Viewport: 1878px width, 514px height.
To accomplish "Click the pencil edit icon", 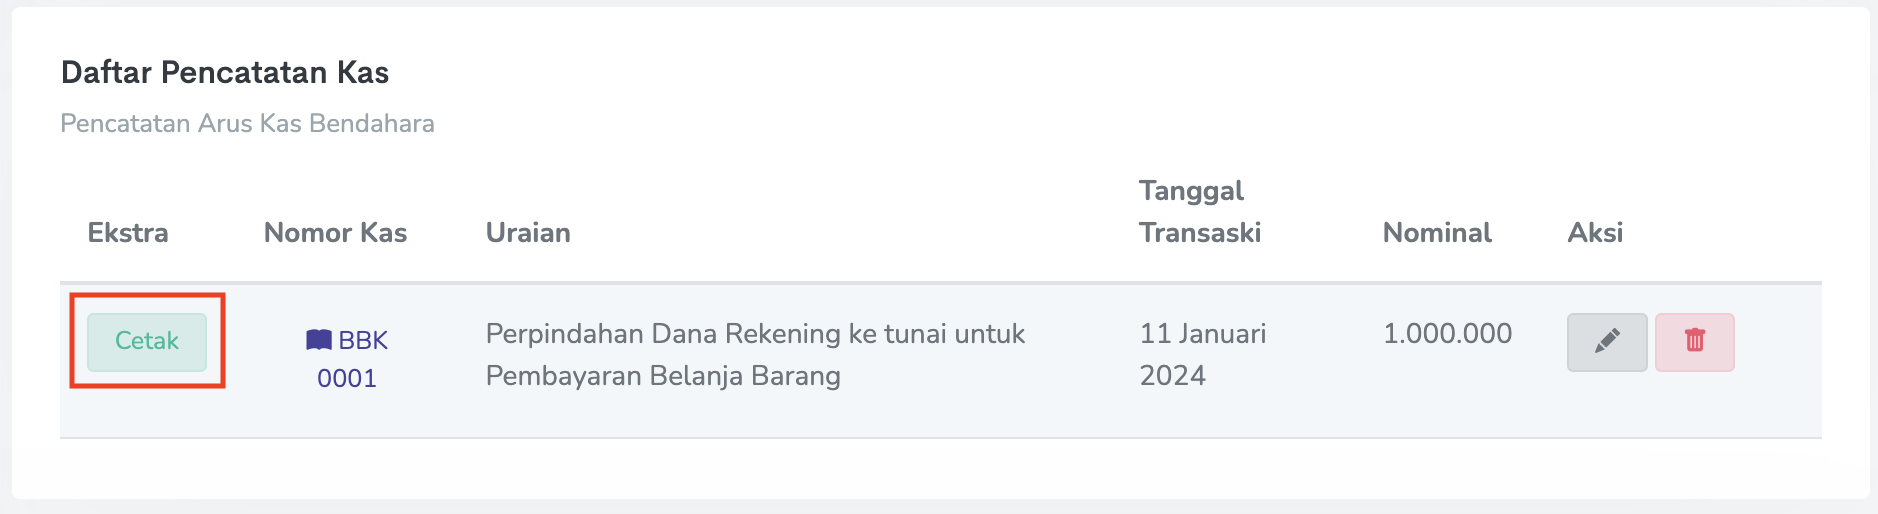I will (x=1606, y=342).
